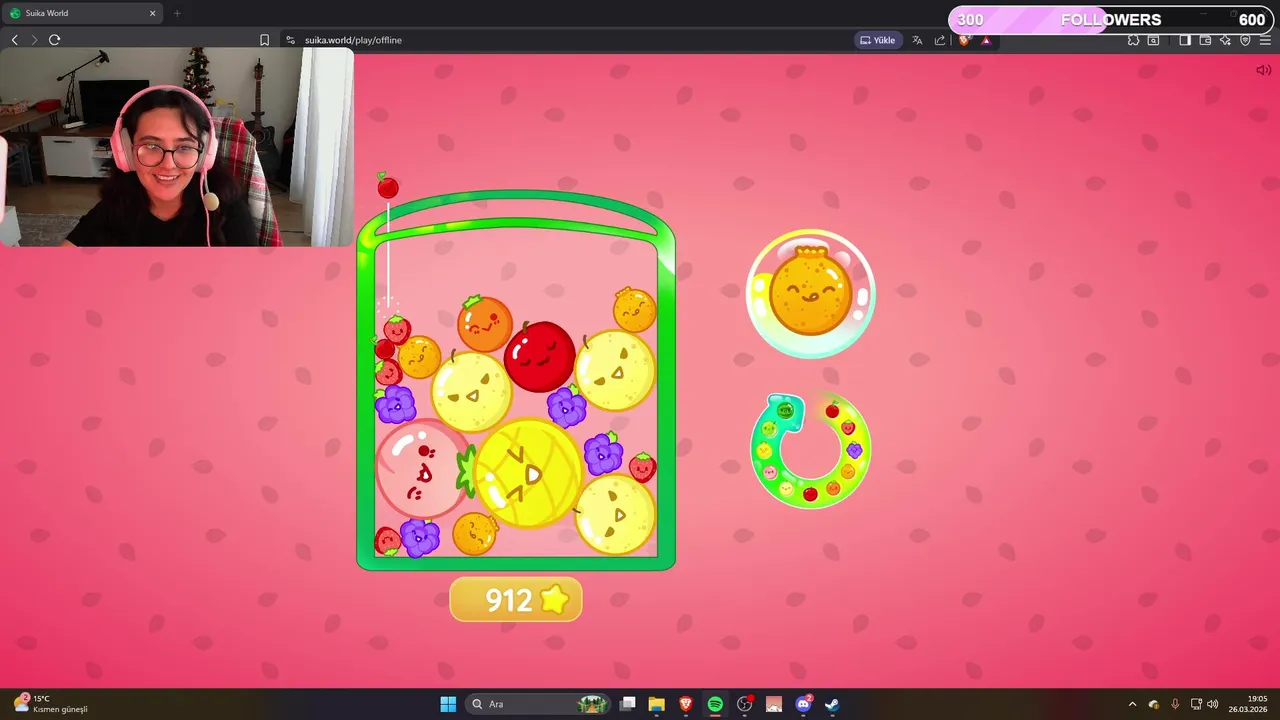Open the page translate icon
Screen dimensions: 1280x720
pyautogui.click(x=917, y=40)
